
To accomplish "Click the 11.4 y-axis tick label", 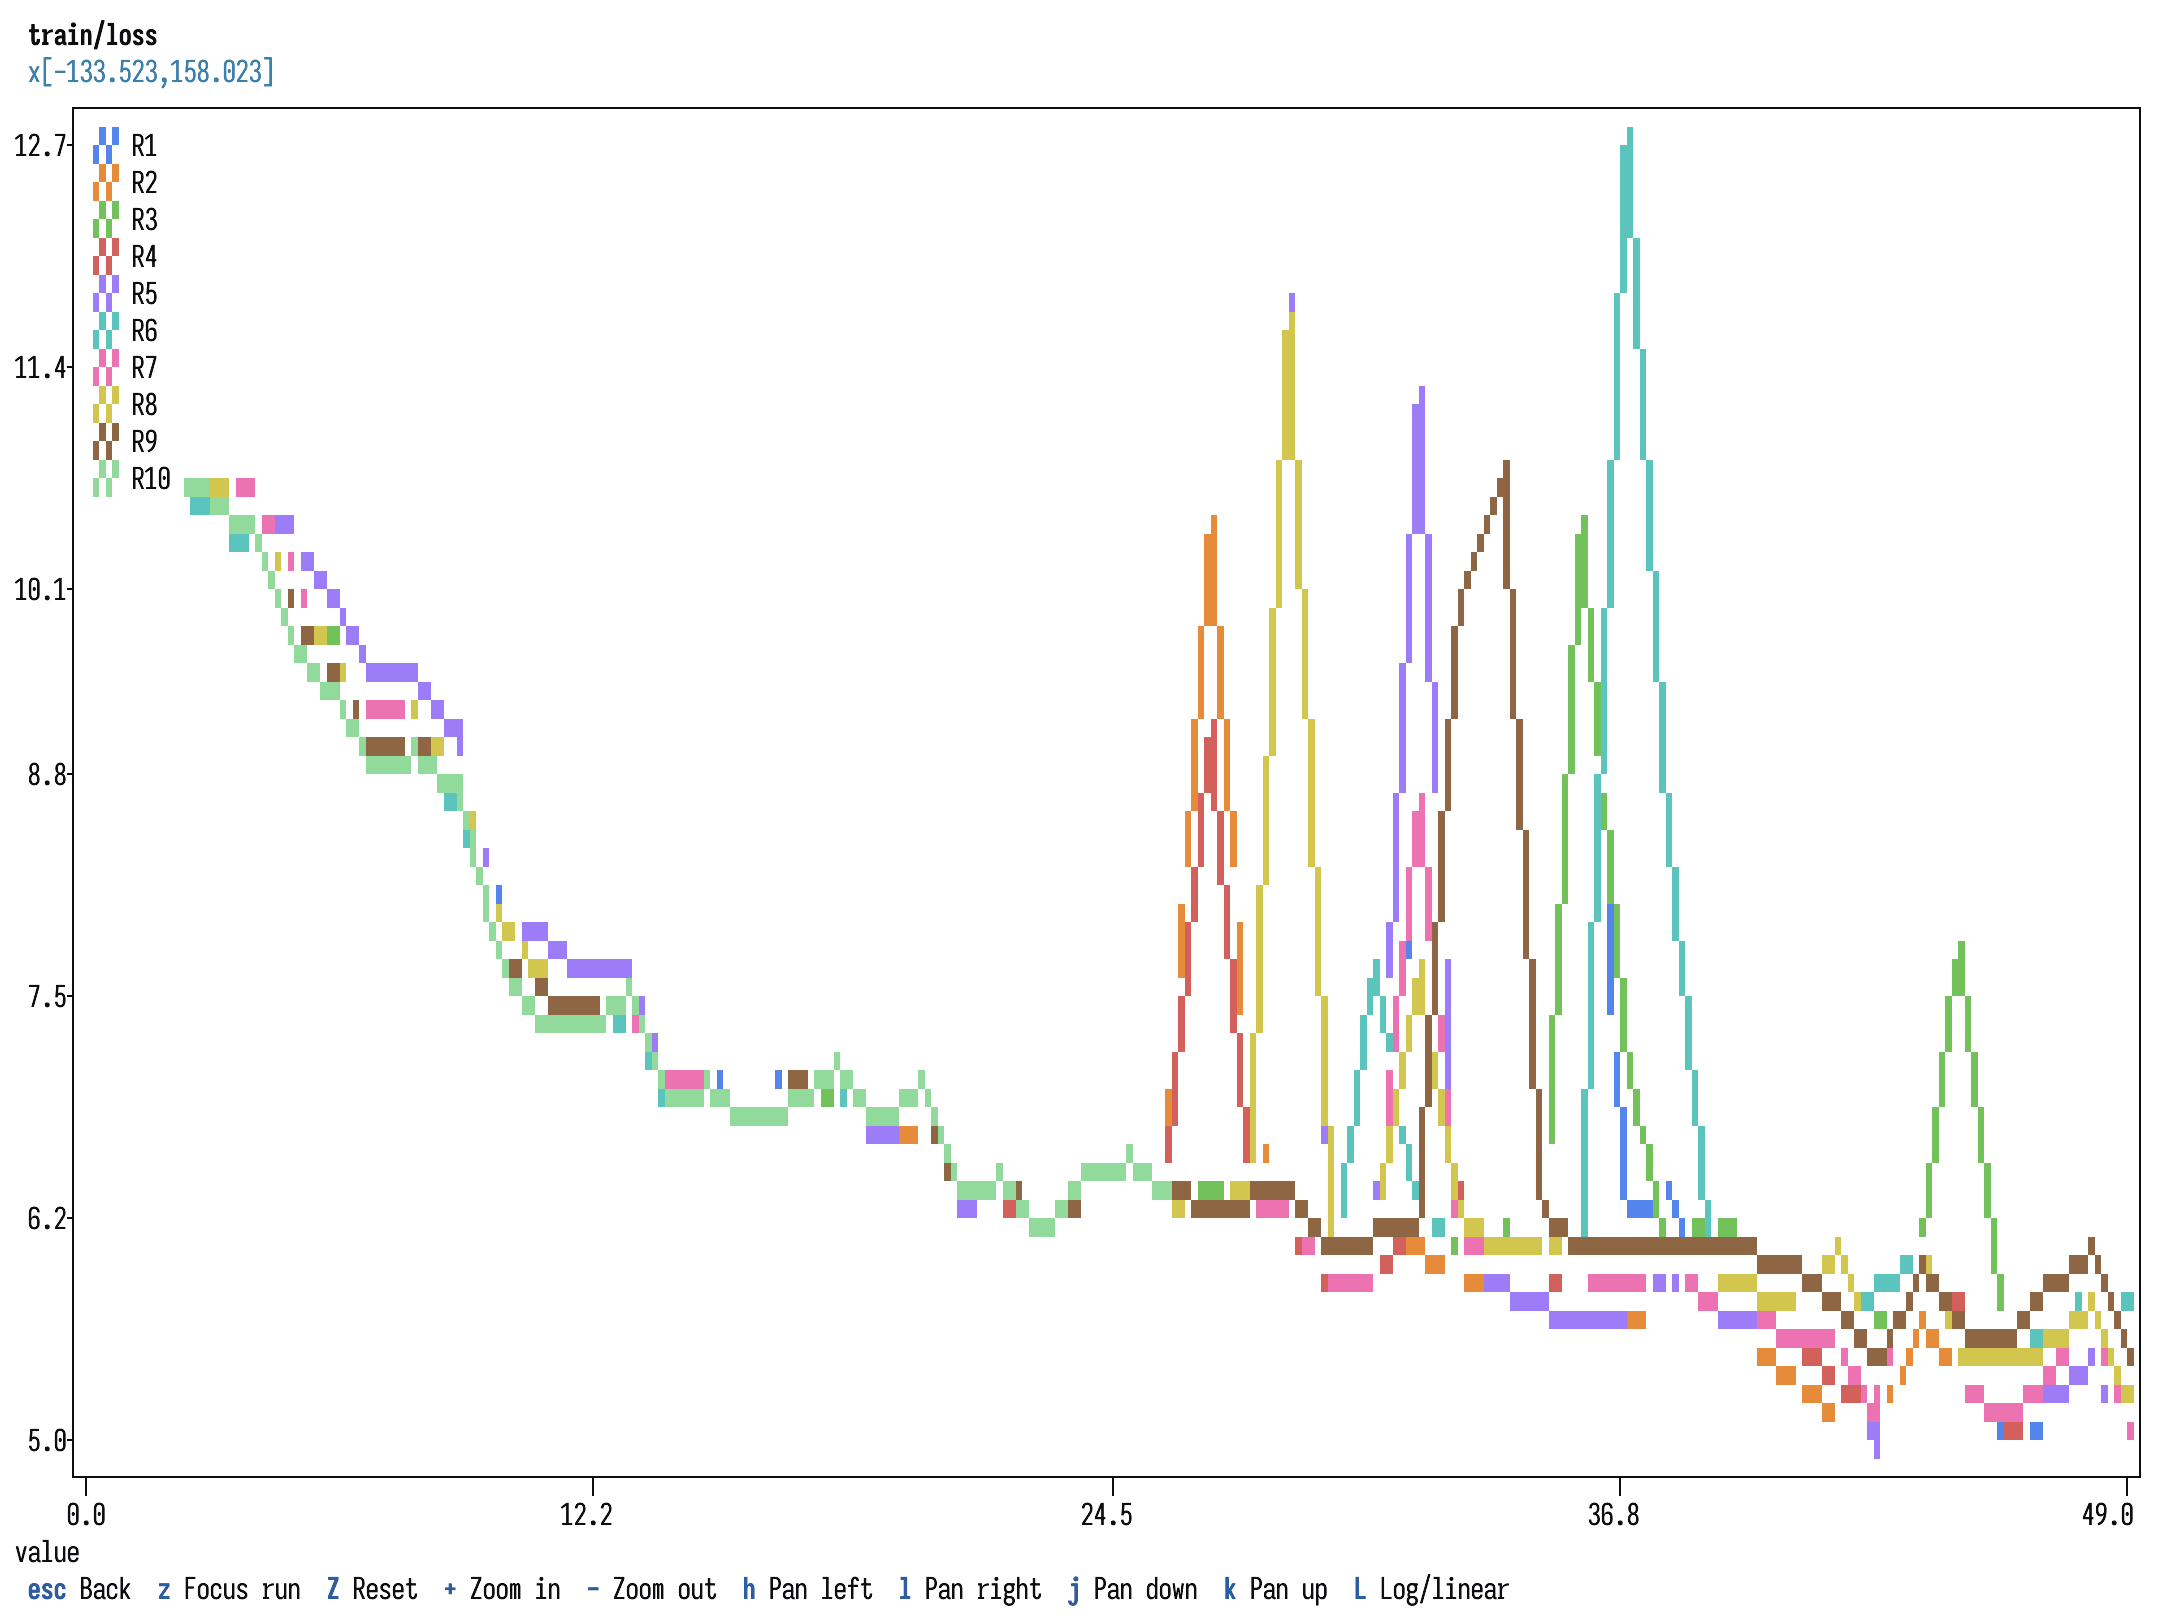I will click(x=41, y=368).
